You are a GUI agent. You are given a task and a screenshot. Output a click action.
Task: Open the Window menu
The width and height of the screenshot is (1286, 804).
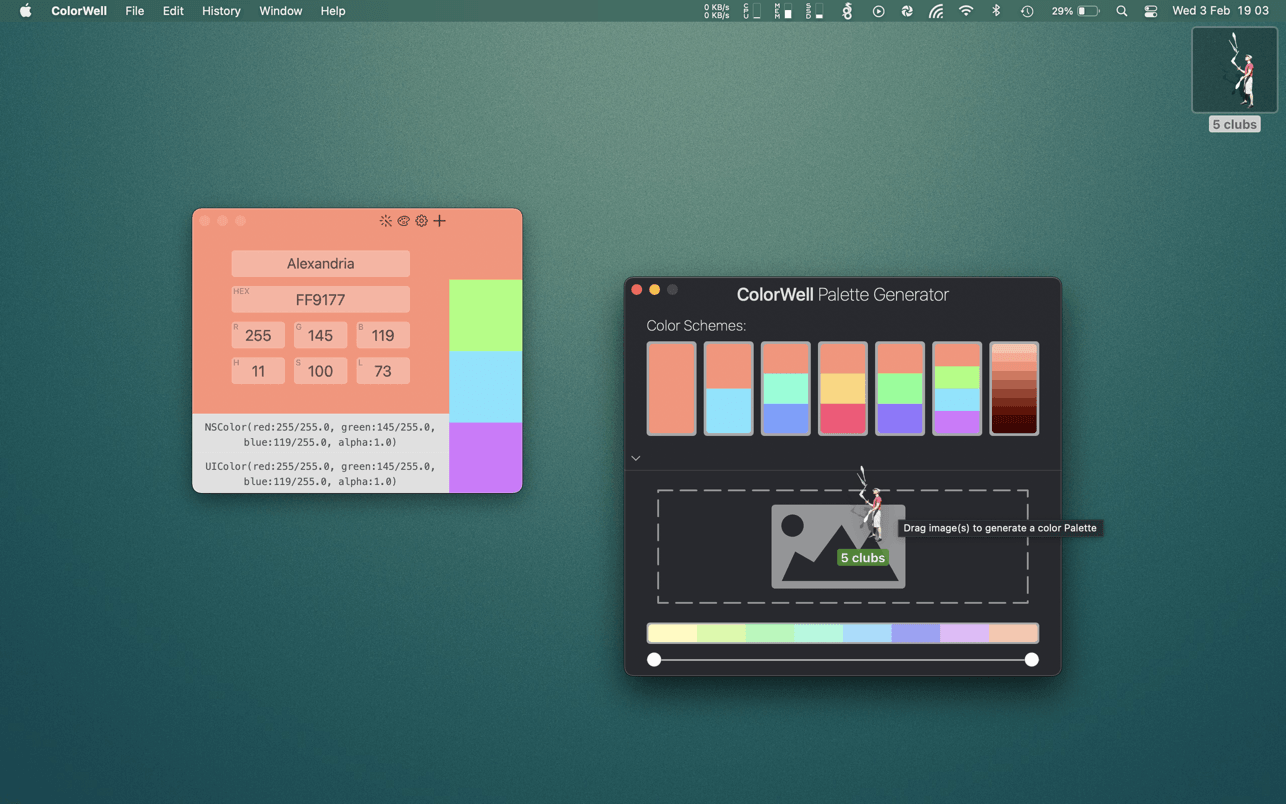280,11
